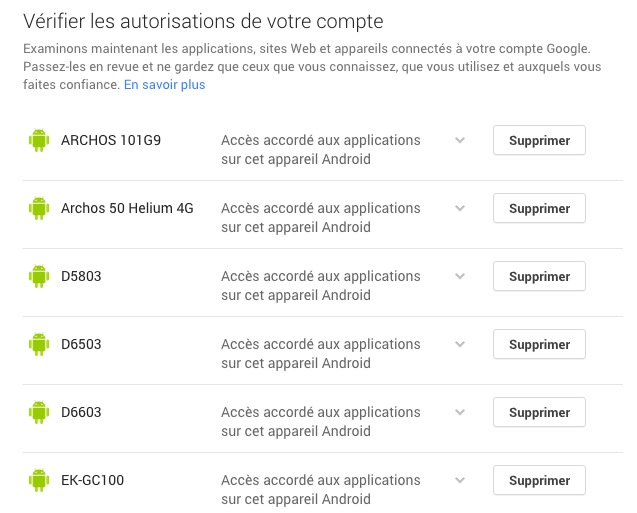The image size is (637, 513).
Task: Click the Android icon for D6503
Action: (x=39, y=345)
